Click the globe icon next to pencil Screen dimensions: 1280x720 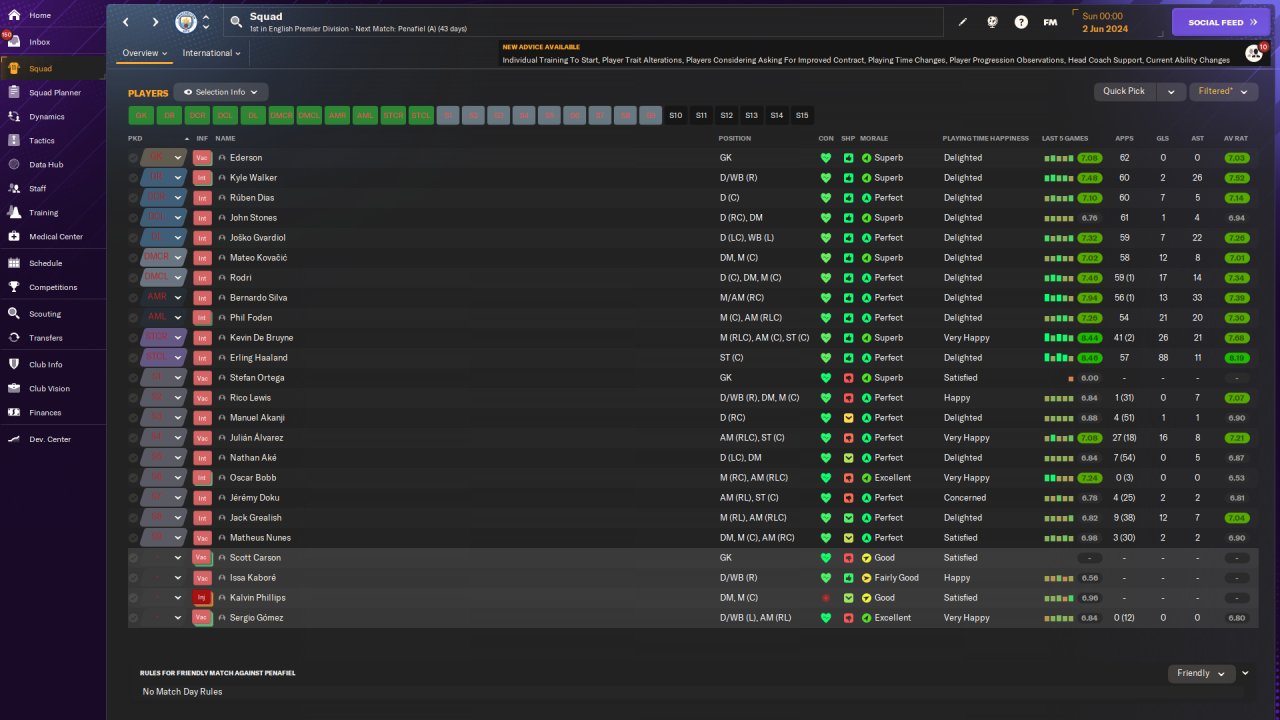tap(992, 22)
